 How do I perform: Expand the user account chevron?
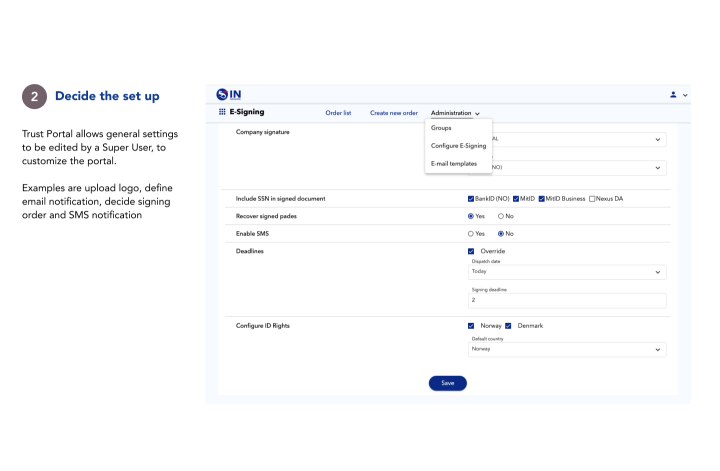click(x=685, y=94)
